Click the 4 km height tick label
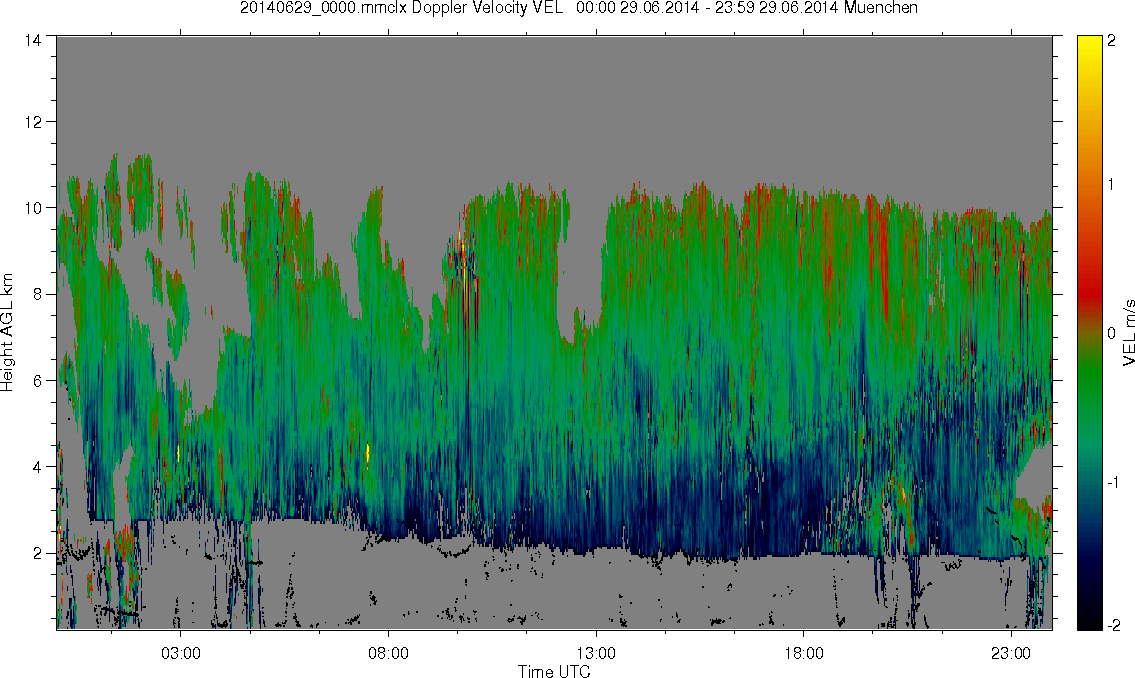The height and width of the screenshot is (678, 1135). pyautogui.click(x=36, y=467)
